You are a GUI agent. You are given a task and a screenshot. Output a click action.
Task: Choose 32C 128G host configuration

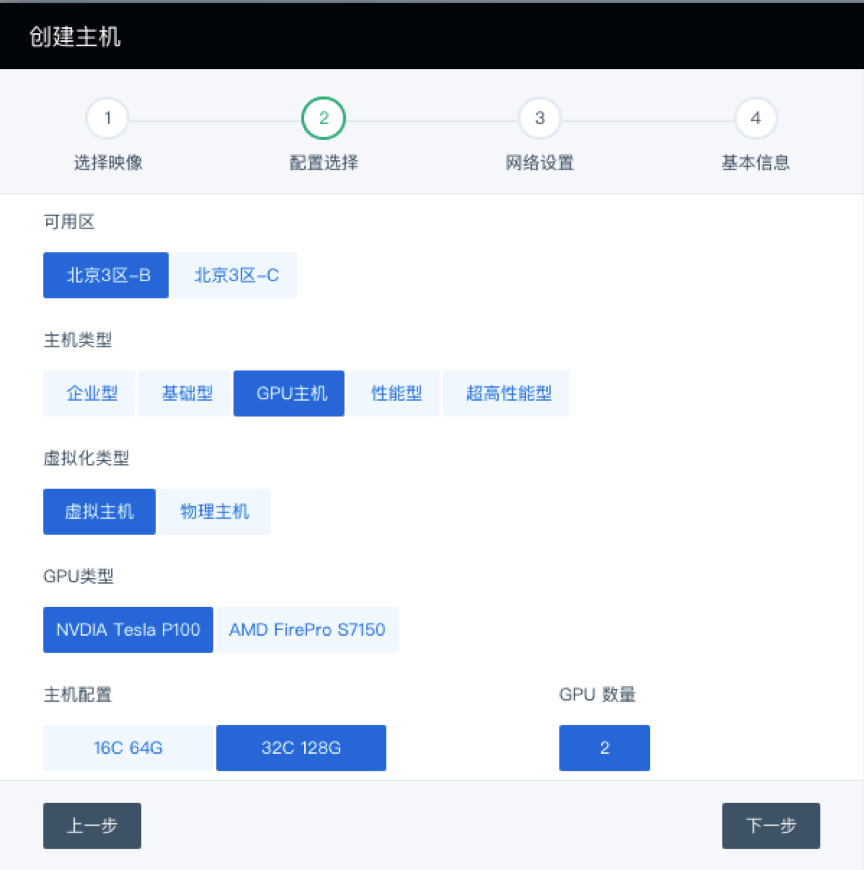[x=301, y=748]
